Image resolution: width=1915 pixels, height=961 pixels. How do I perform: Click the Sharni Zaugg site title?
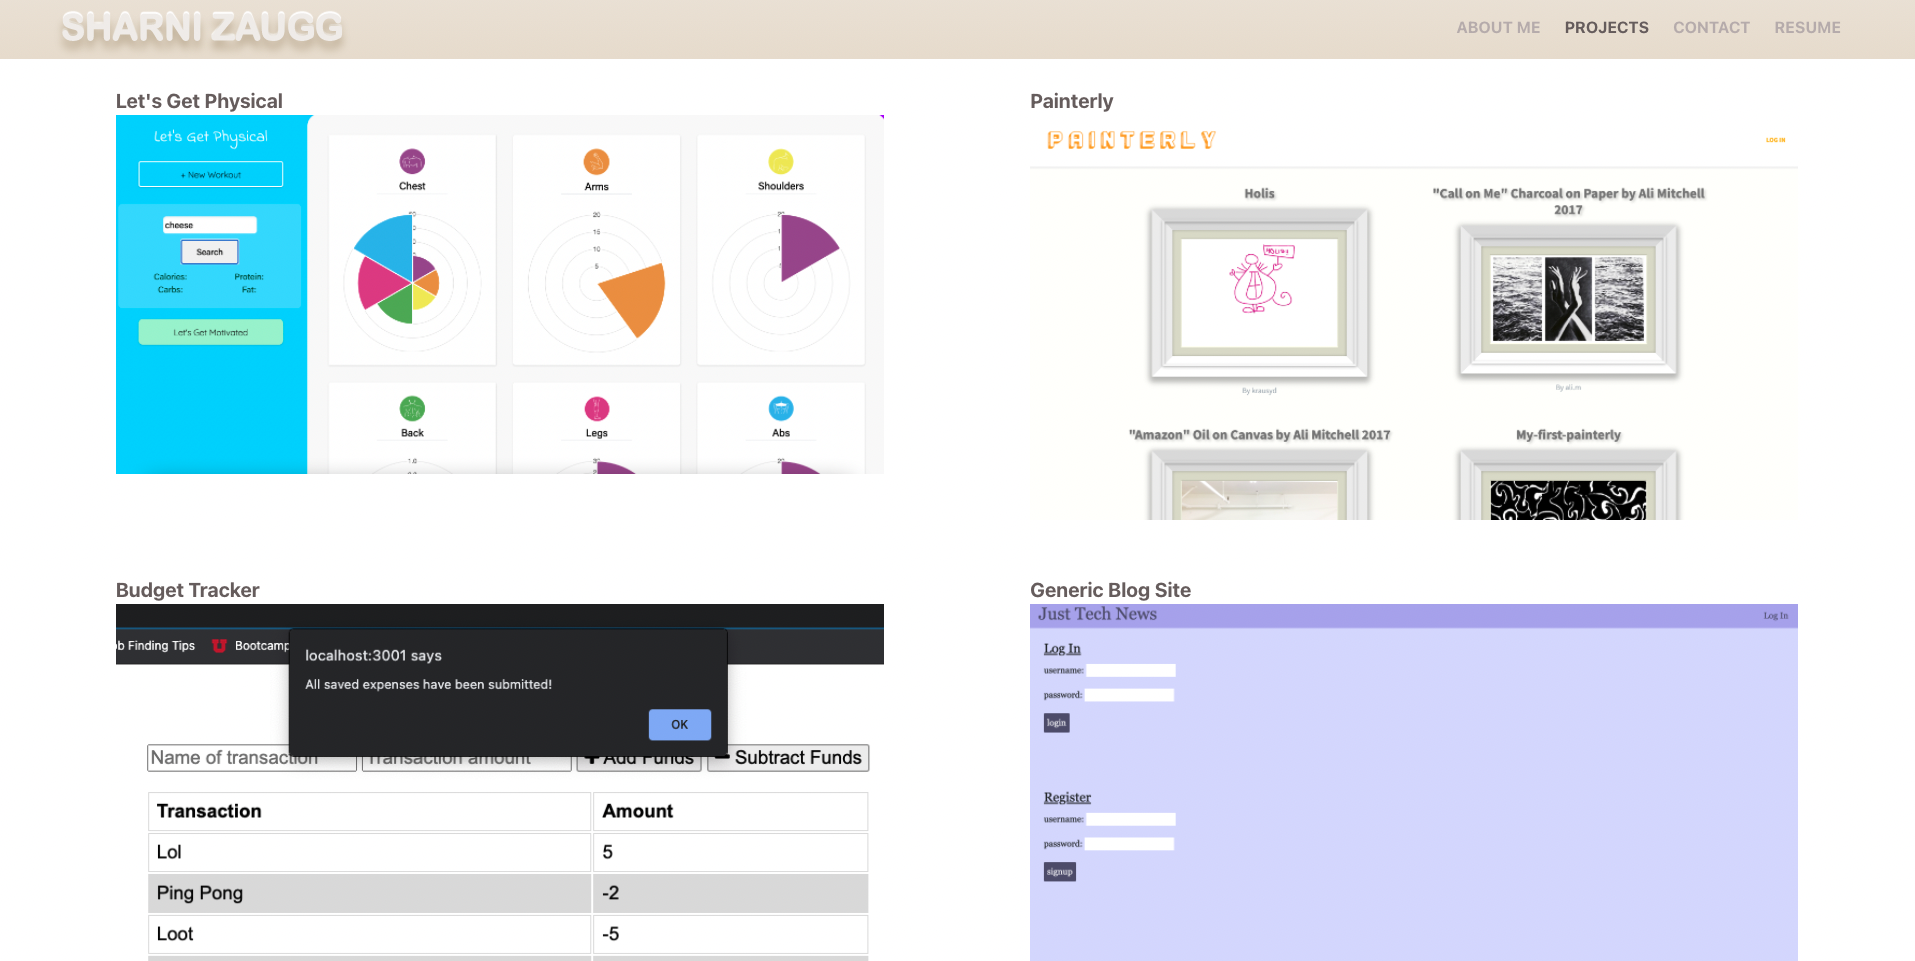click(202, 27)
